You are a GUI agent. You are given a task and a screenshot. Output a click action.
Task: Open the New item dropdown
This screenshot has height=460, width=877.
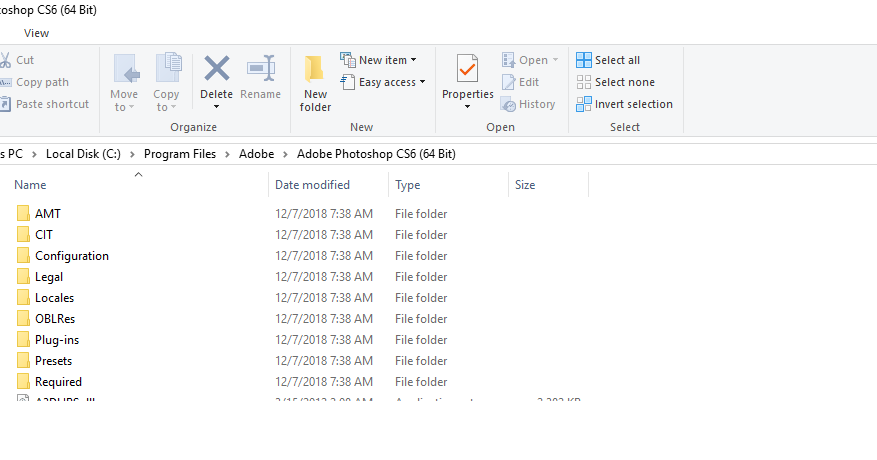point(379,60)
